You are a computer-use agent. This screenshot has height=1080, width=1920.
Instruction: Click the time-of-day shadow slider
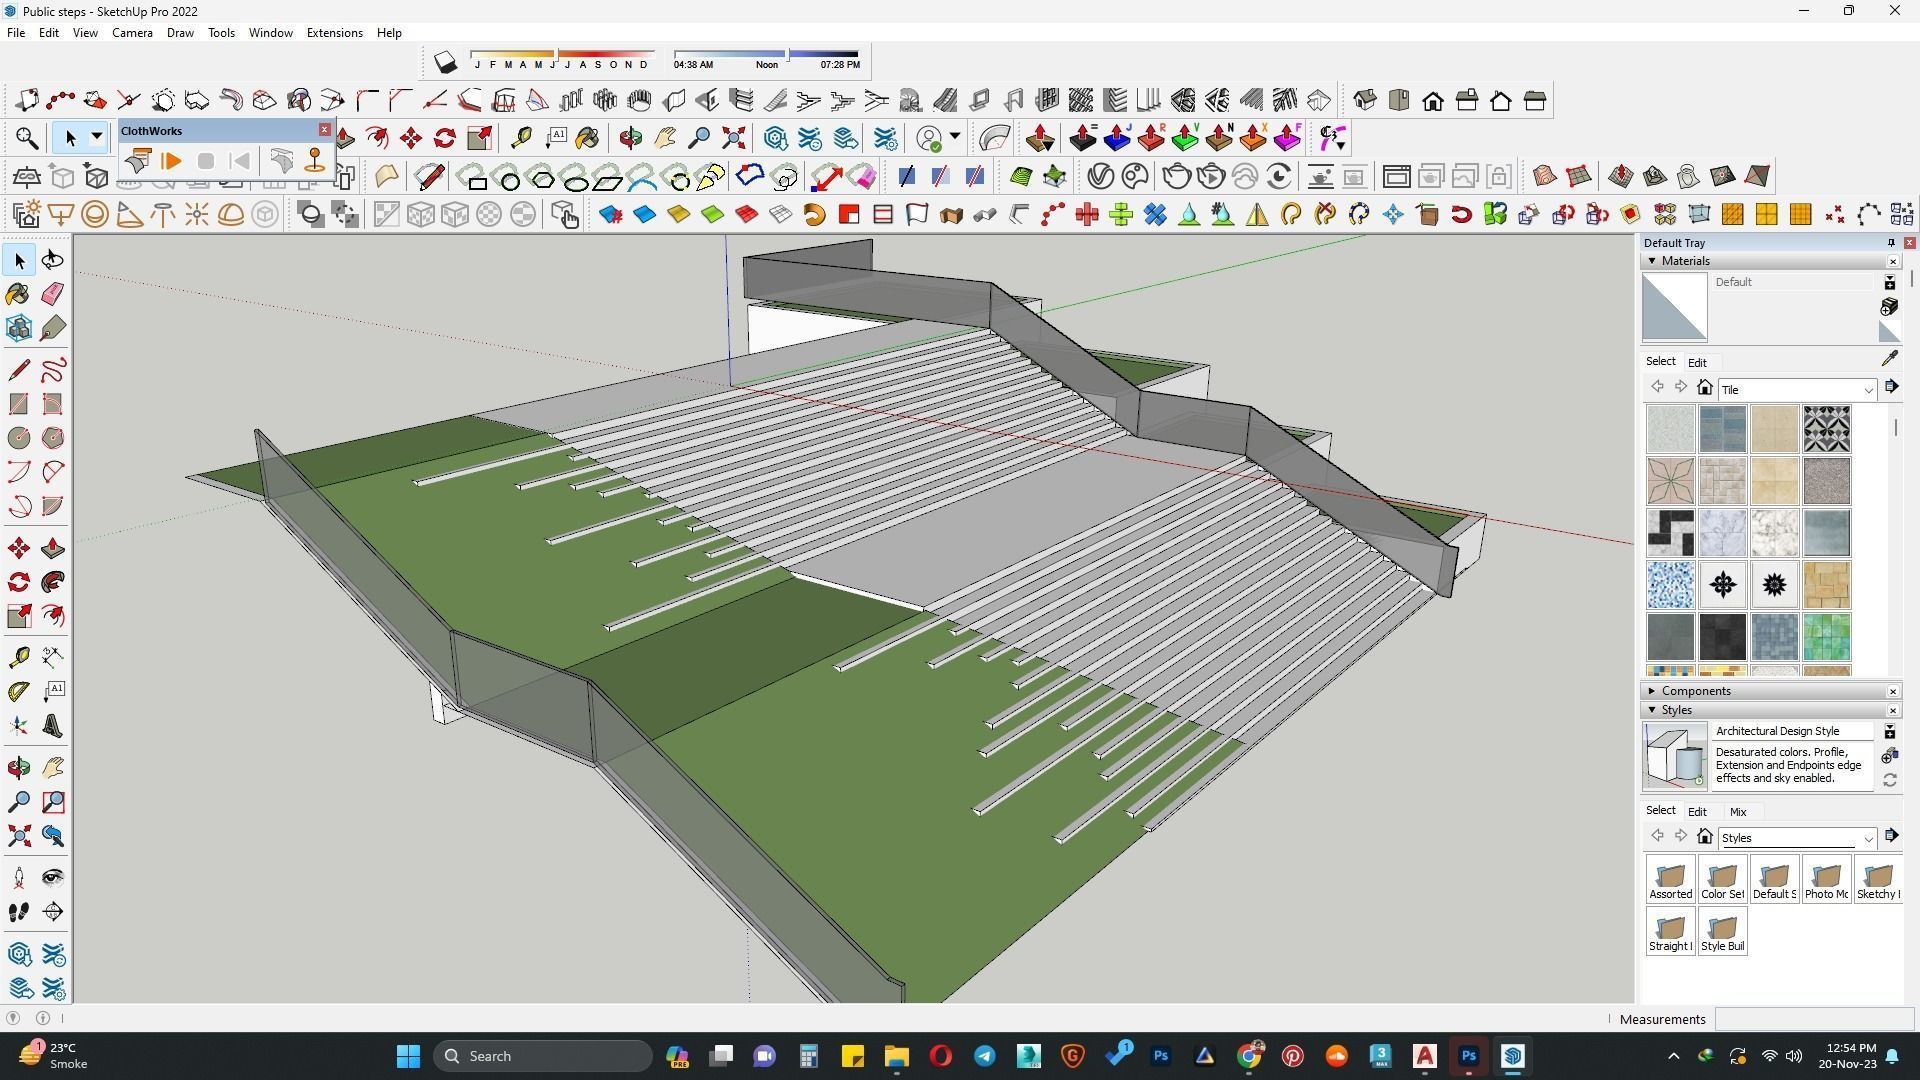pos(765,54)
